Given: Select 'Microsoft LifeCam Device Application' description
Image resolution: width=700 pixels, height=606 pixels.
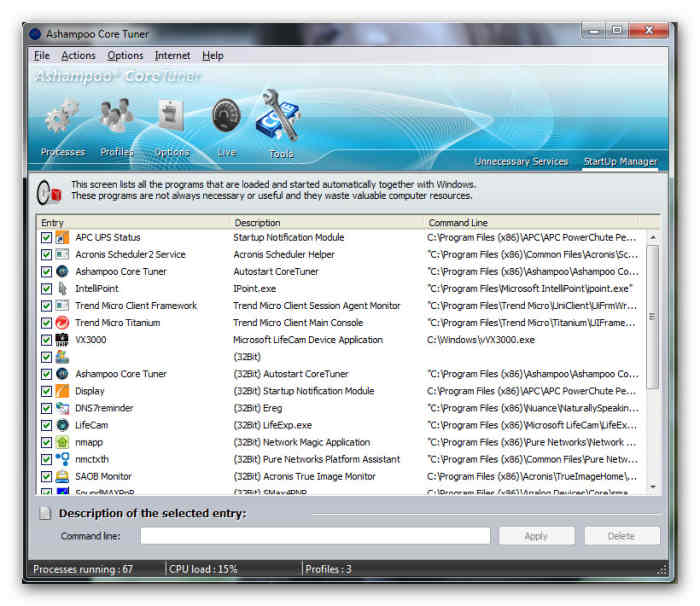Looking at the screenshot, I should [x=308, y=340].
